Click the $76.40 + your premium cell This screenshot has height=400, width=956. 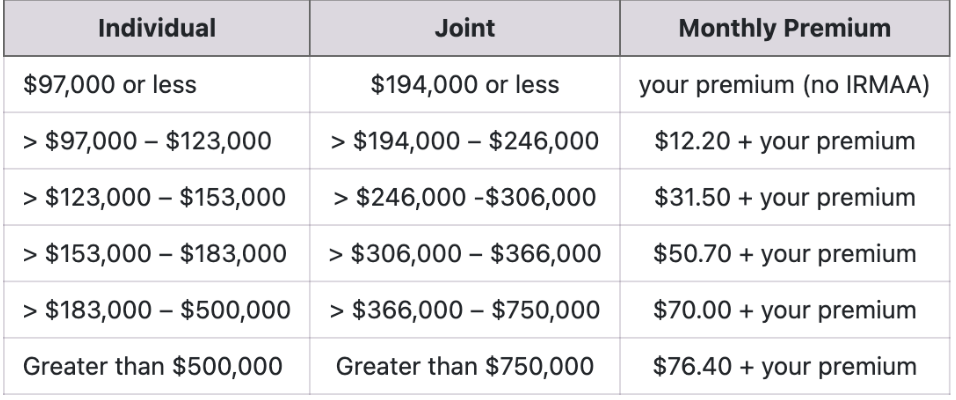coord(785,366)
